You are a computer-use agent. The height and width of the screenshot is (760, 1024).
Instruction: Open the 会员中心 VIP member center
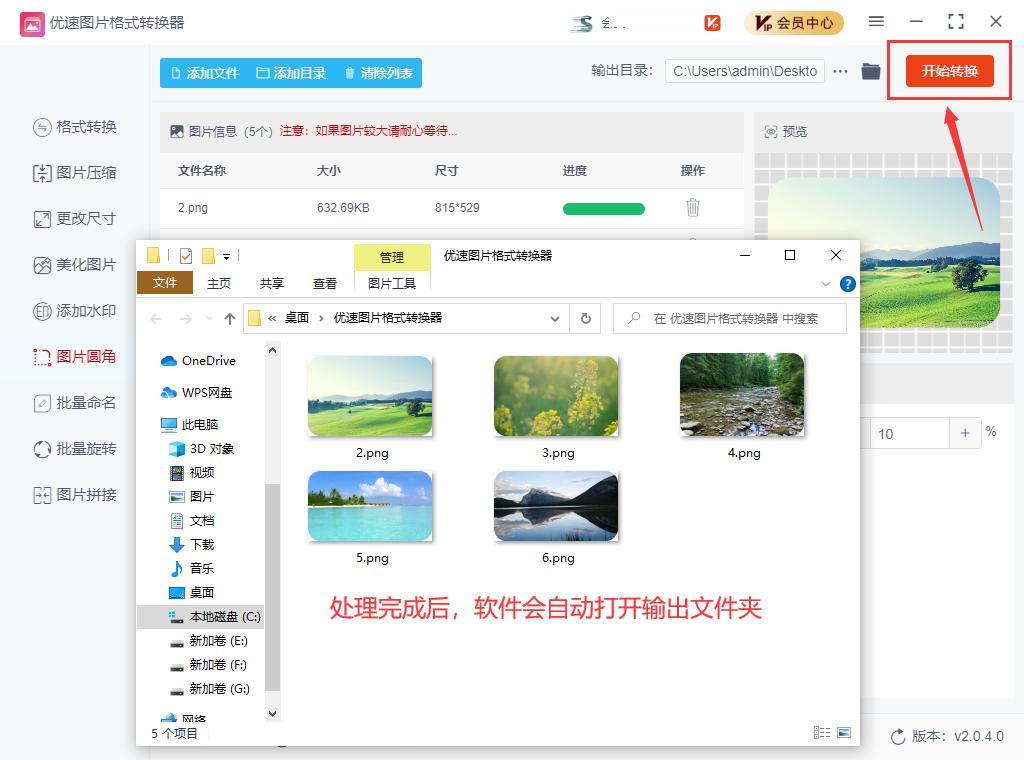[x=794, y=23]
